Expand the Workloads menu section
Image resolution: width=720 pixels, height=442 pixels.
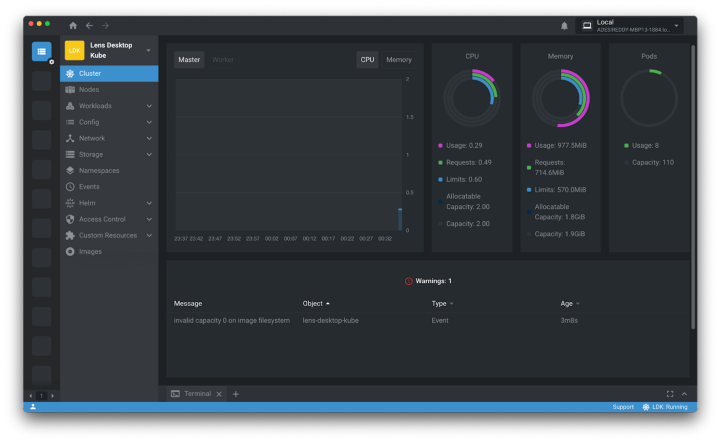pyautogui.click(x=149, y=106)
